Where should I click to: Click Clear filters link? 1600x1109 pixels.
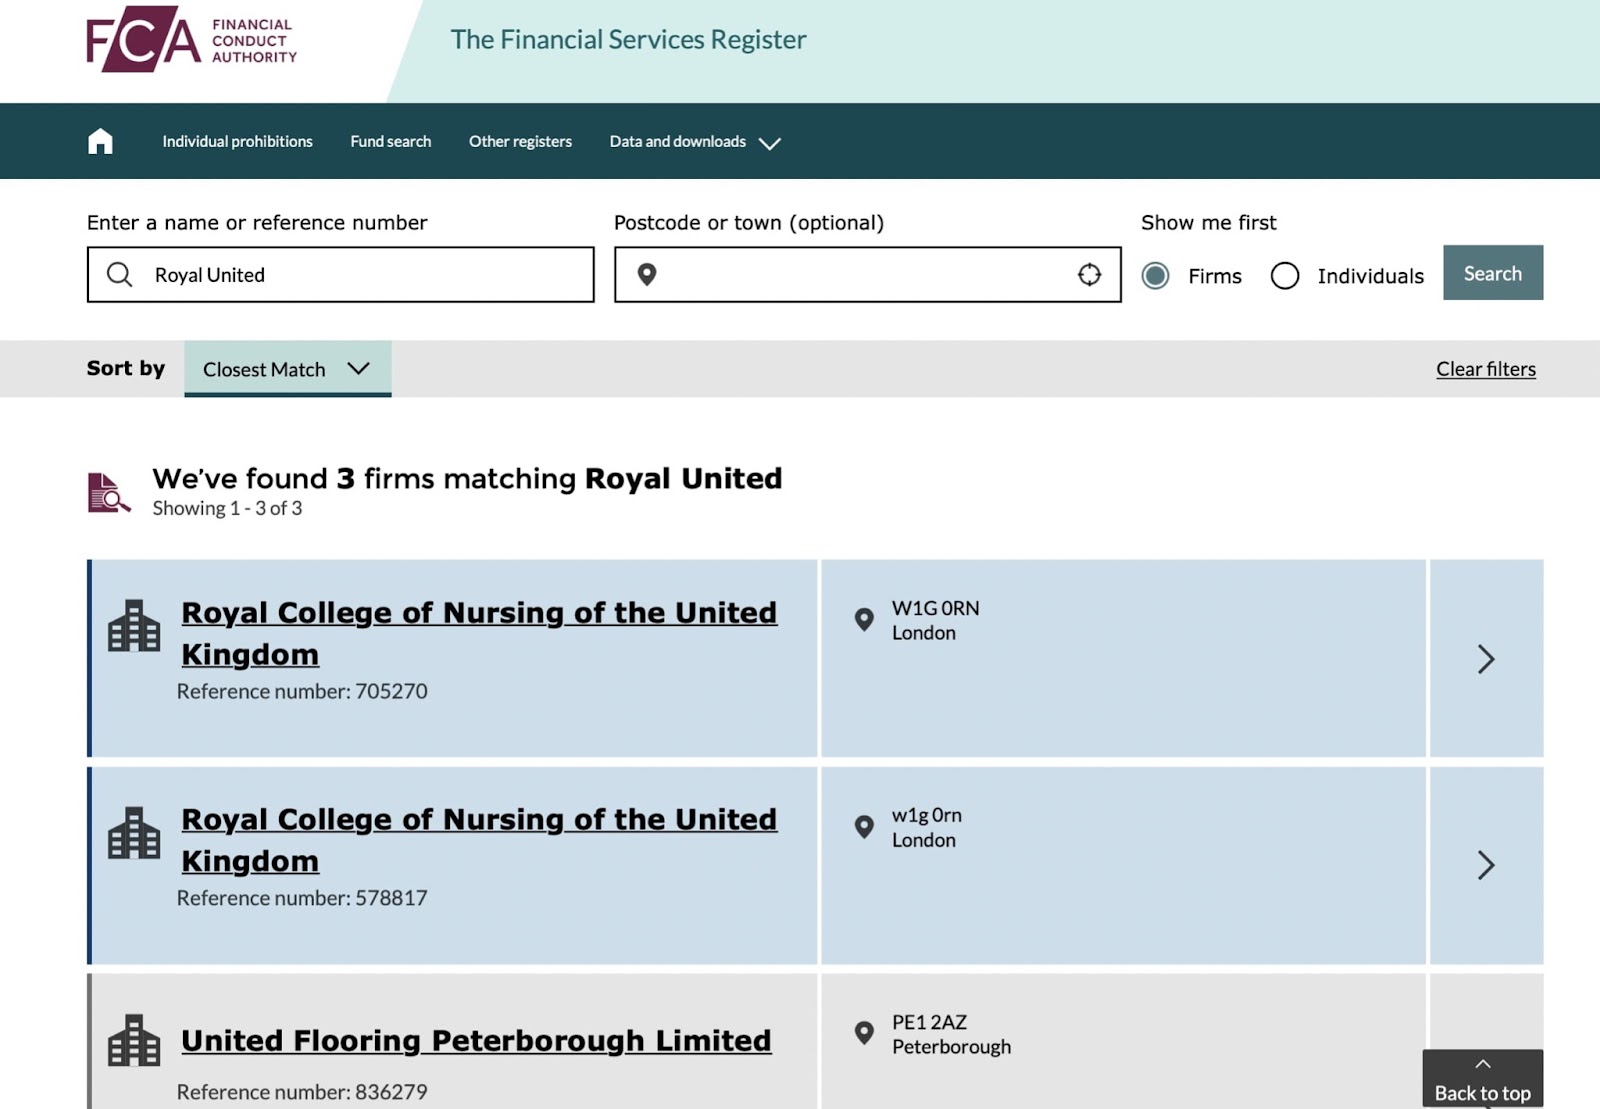[x=1485, y=369]
